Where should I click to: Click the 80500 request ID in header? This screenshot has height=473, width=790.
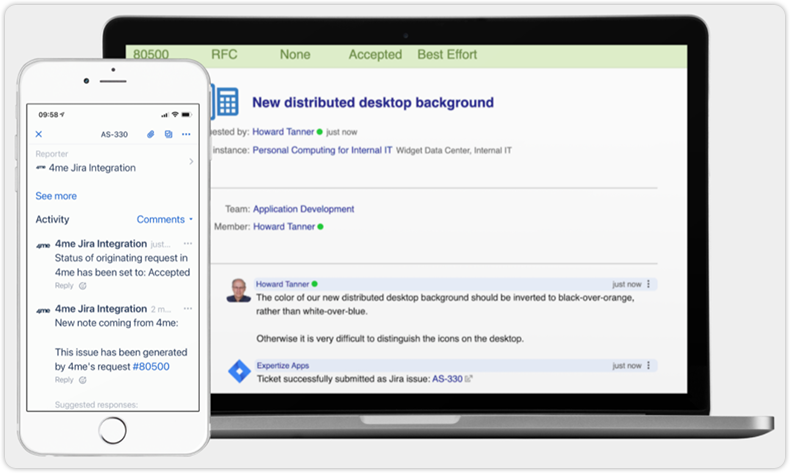click(151, 54)
